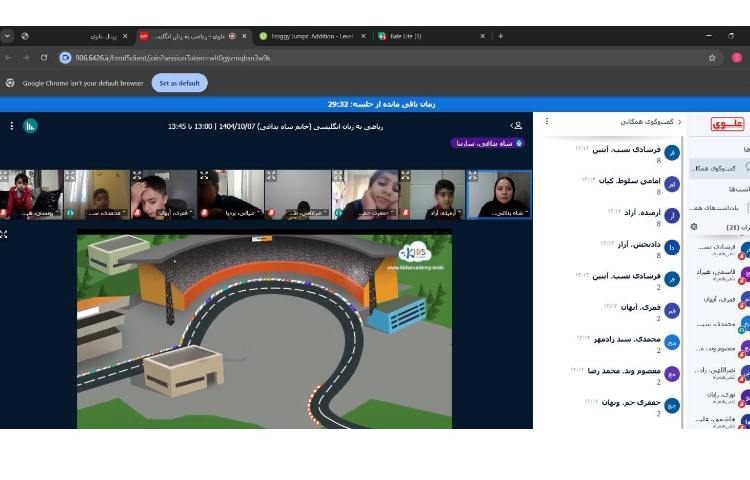Select user معصوم وند in the users list
The image size is (750, 480).
click(x=719, y=349)
